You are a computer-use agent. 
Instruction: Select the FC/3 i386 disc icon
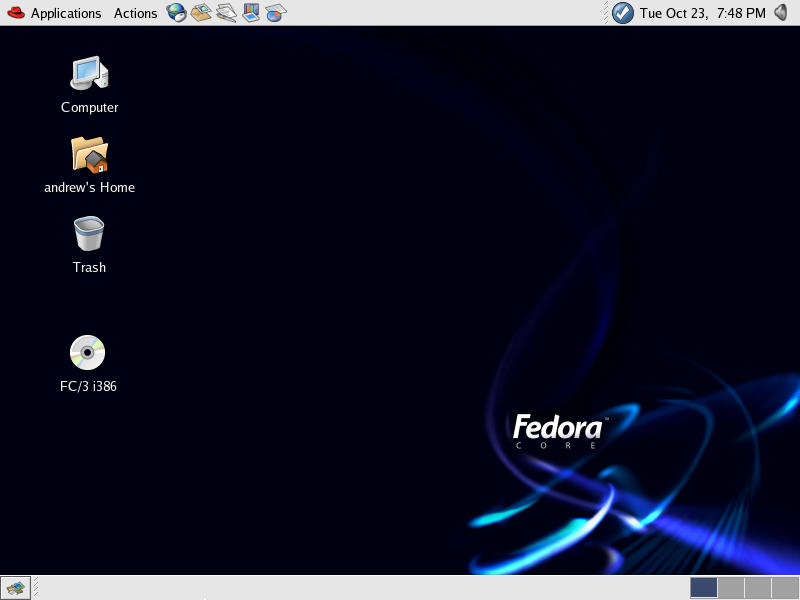click(88, 353)
